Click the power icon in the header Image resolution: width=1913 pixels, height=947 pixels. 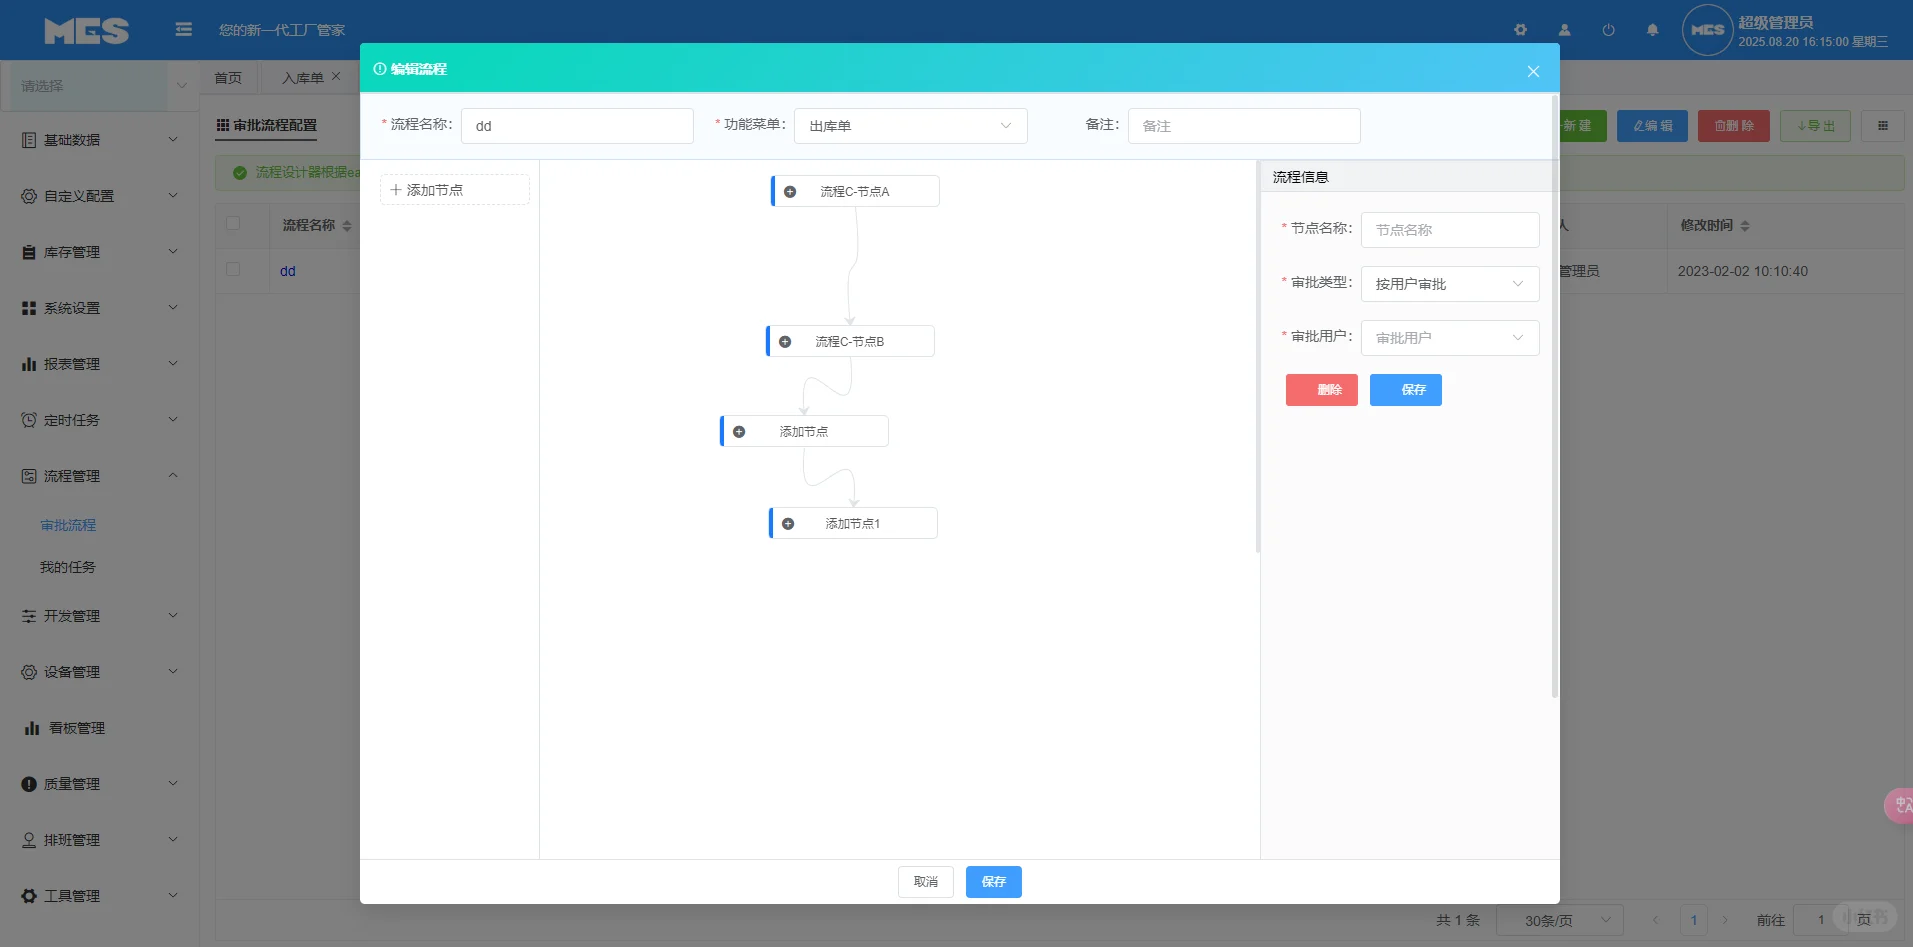point(1608,30)
